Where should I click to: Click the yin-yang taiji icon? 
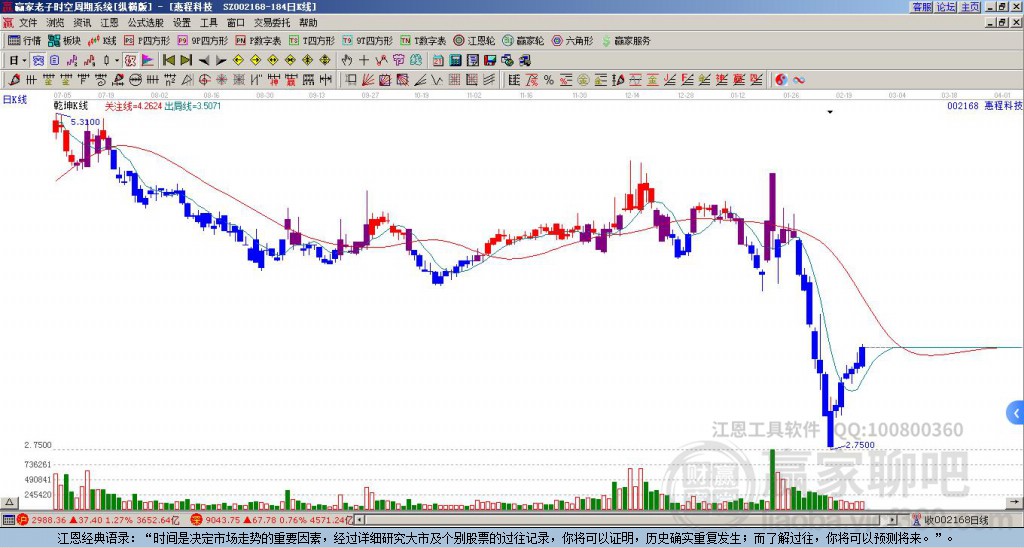click(781, 80)
